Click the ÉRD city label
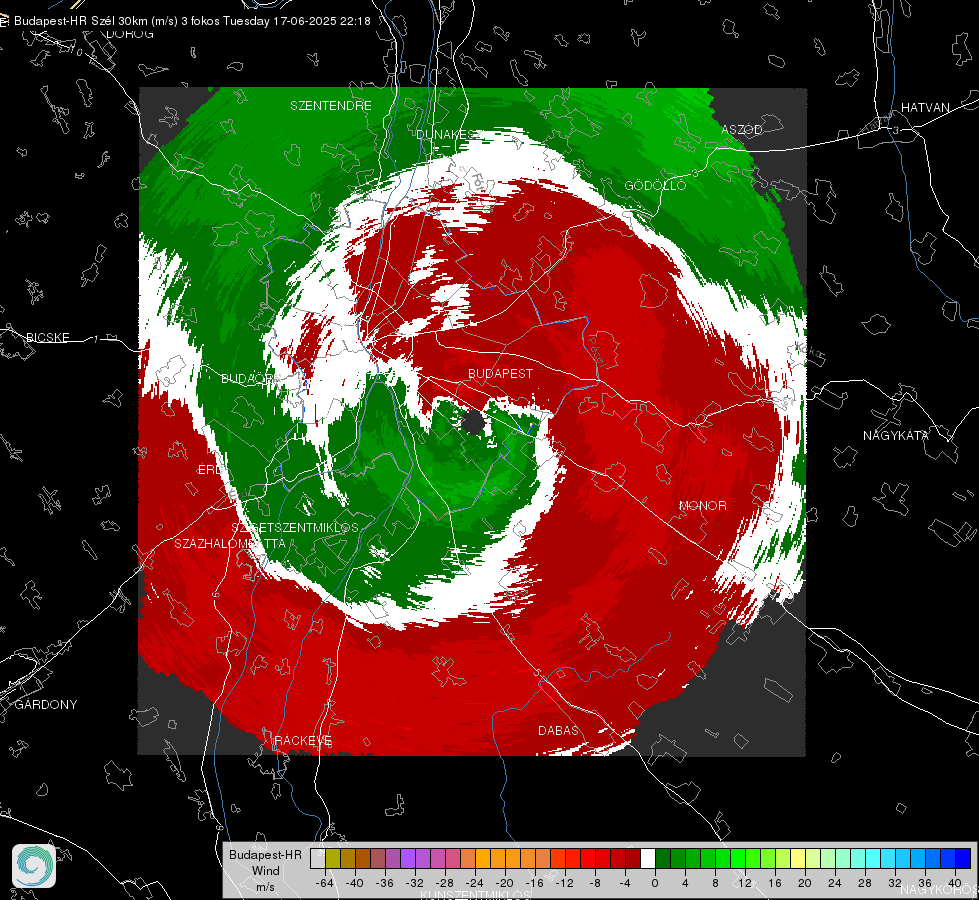The height and width of the screenshot is (900, 979). point(209,470)
